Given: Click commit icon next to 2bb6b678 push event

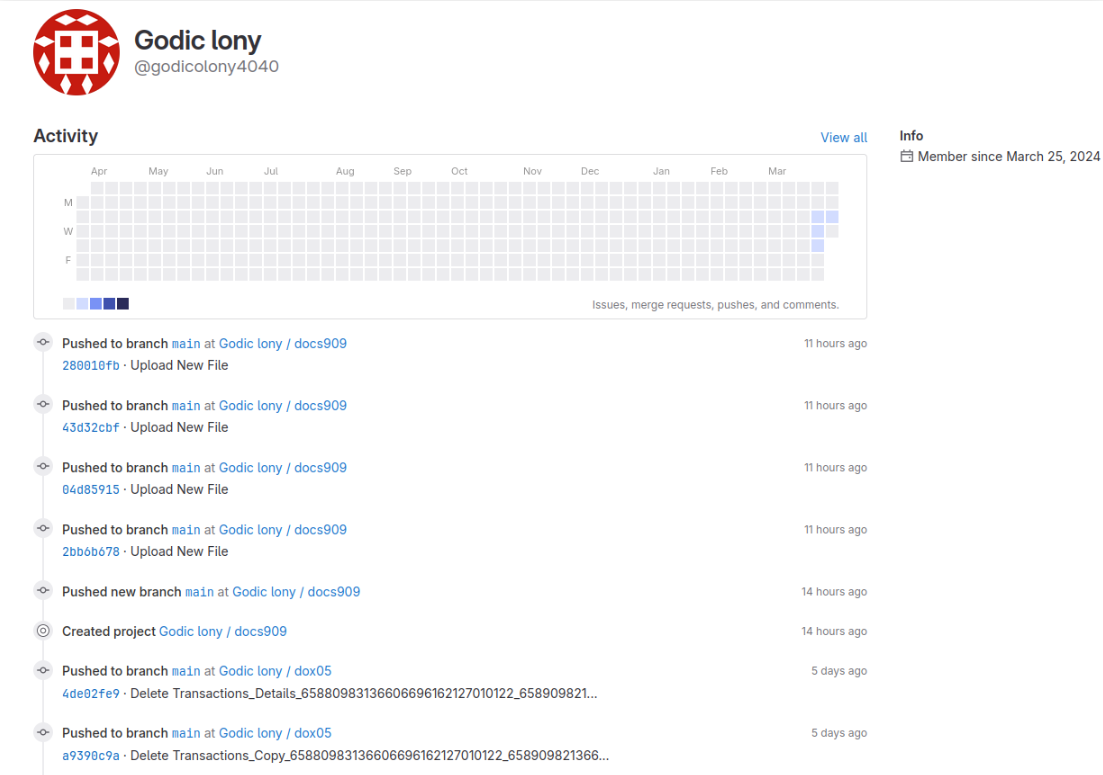Looking at the screenshot, I should 43,528.
